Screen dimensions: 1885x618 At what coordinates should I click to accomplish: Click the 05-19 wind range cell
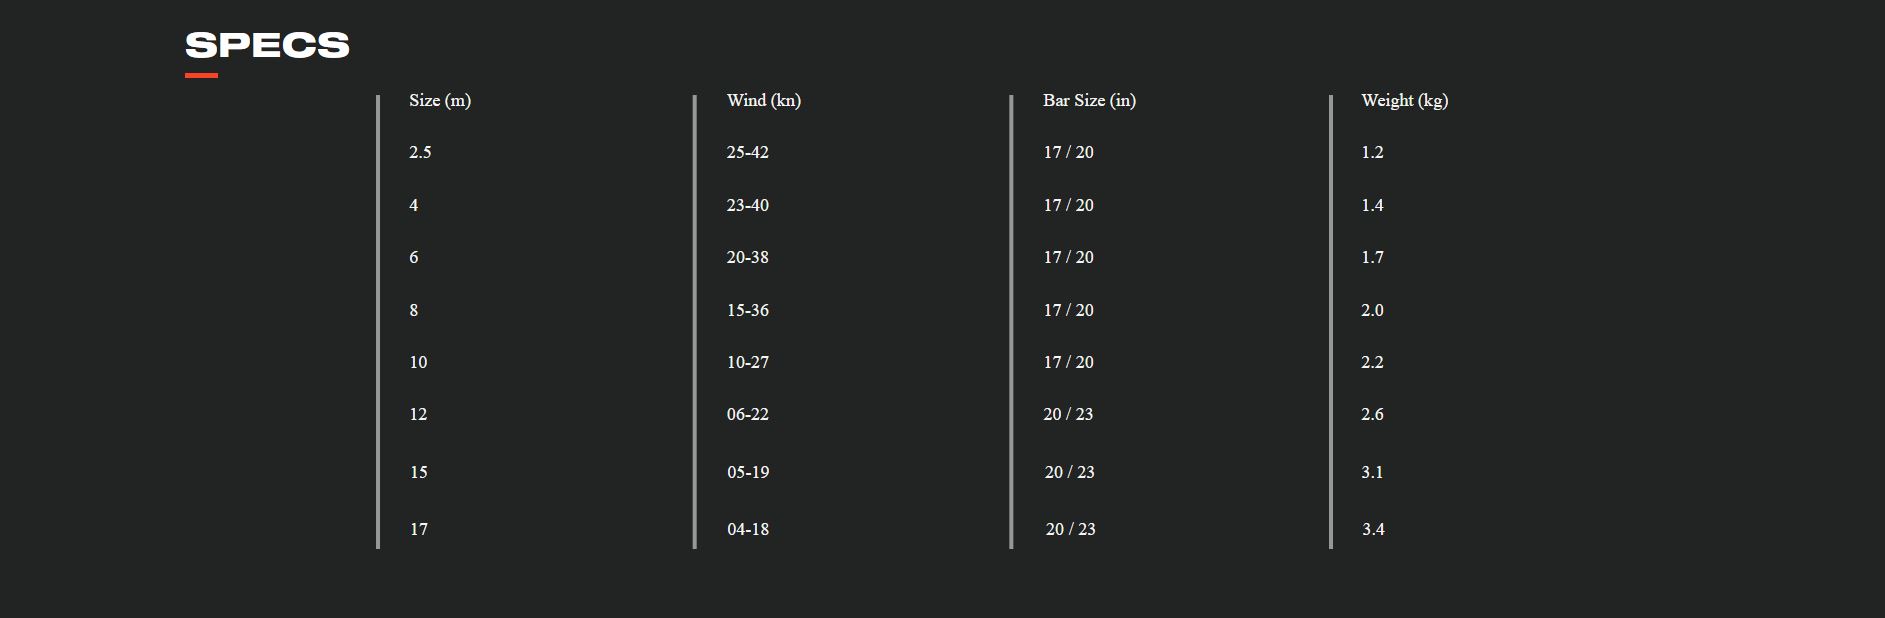748,472
